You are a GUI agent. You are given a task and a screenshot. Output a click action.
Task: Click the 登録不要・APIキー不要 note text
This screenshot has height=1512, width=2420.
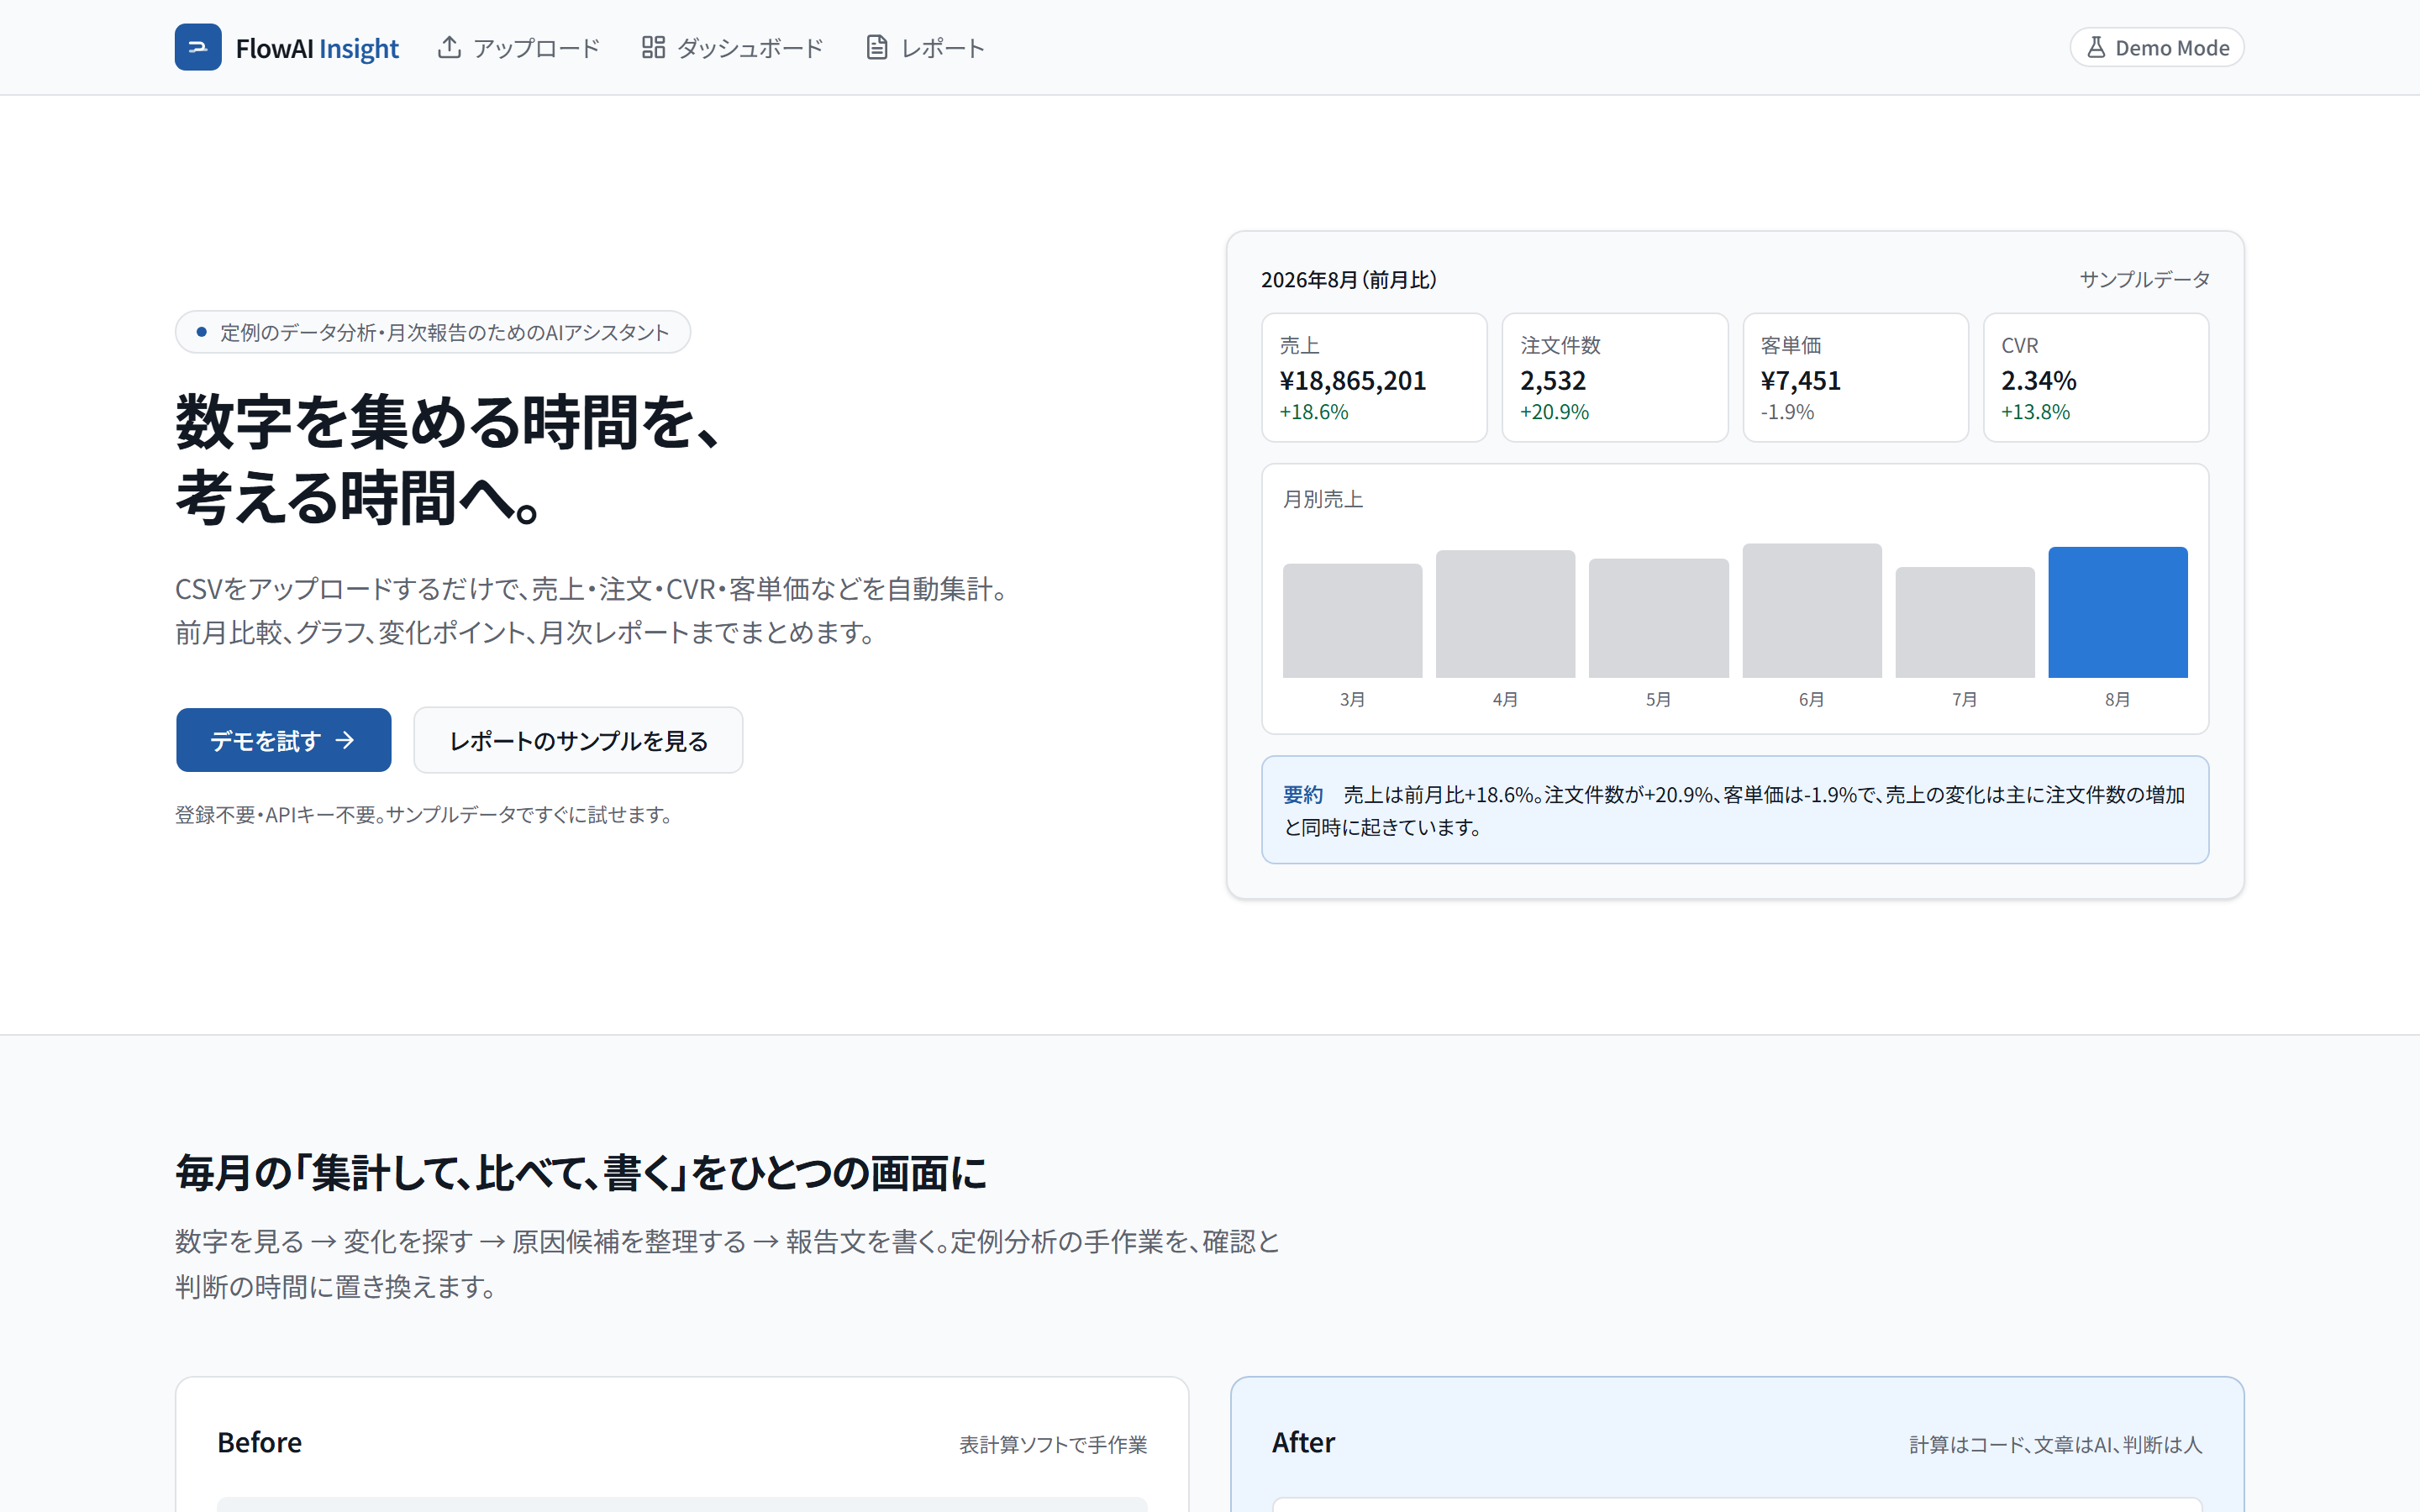point(426,815)
